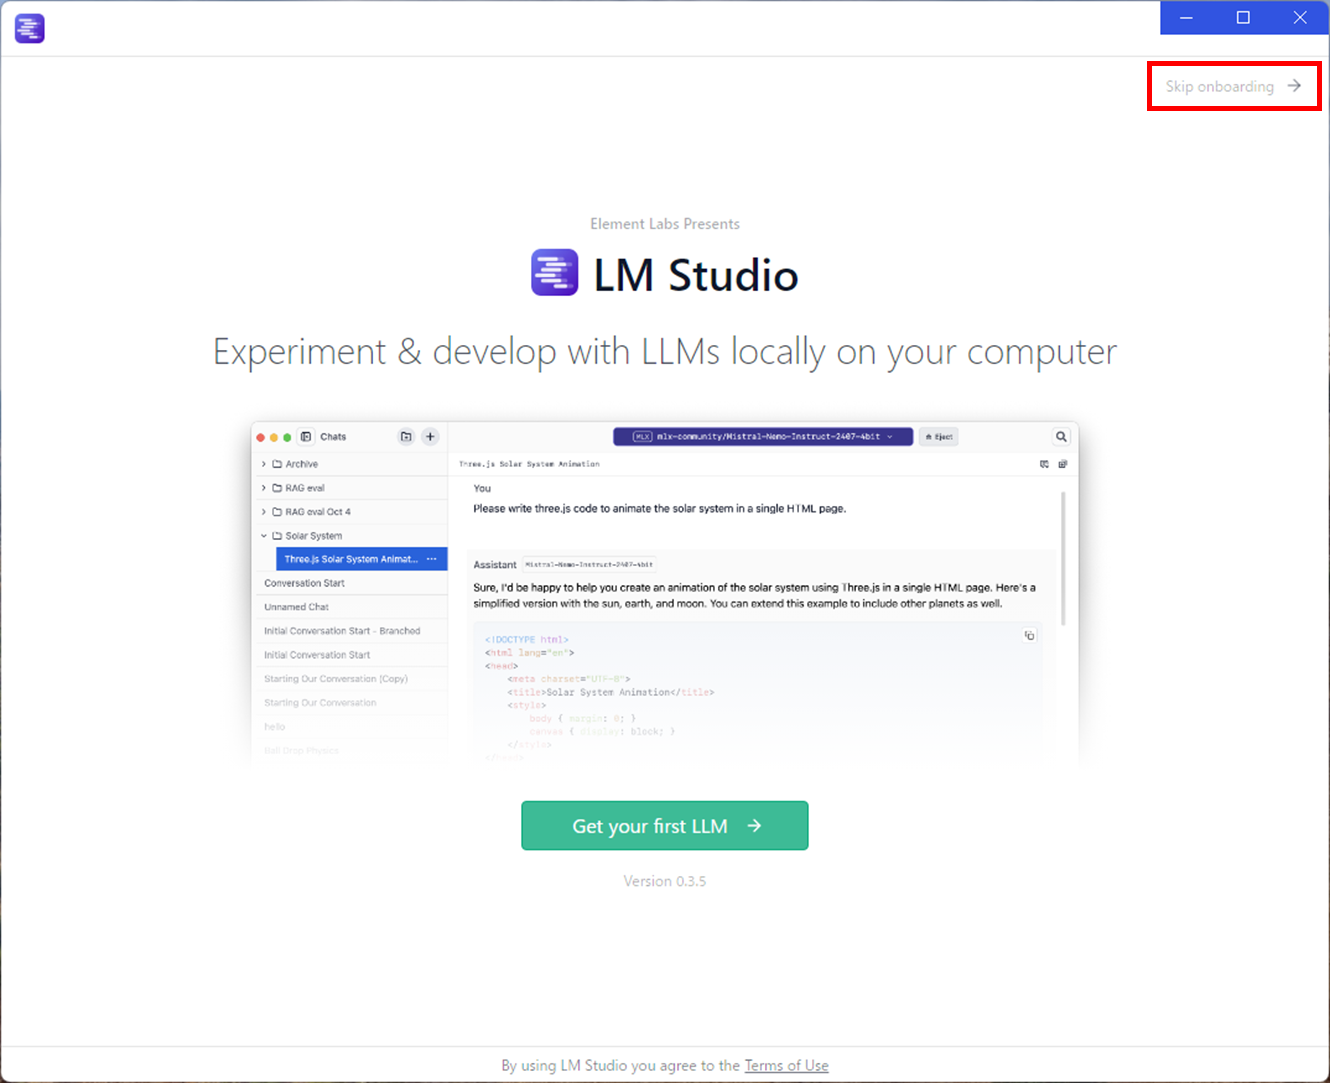Click the red traffic light close dot
The width and height of the screenshot is (1330, 1083).
pyautogui.click(x=260, y=437)
